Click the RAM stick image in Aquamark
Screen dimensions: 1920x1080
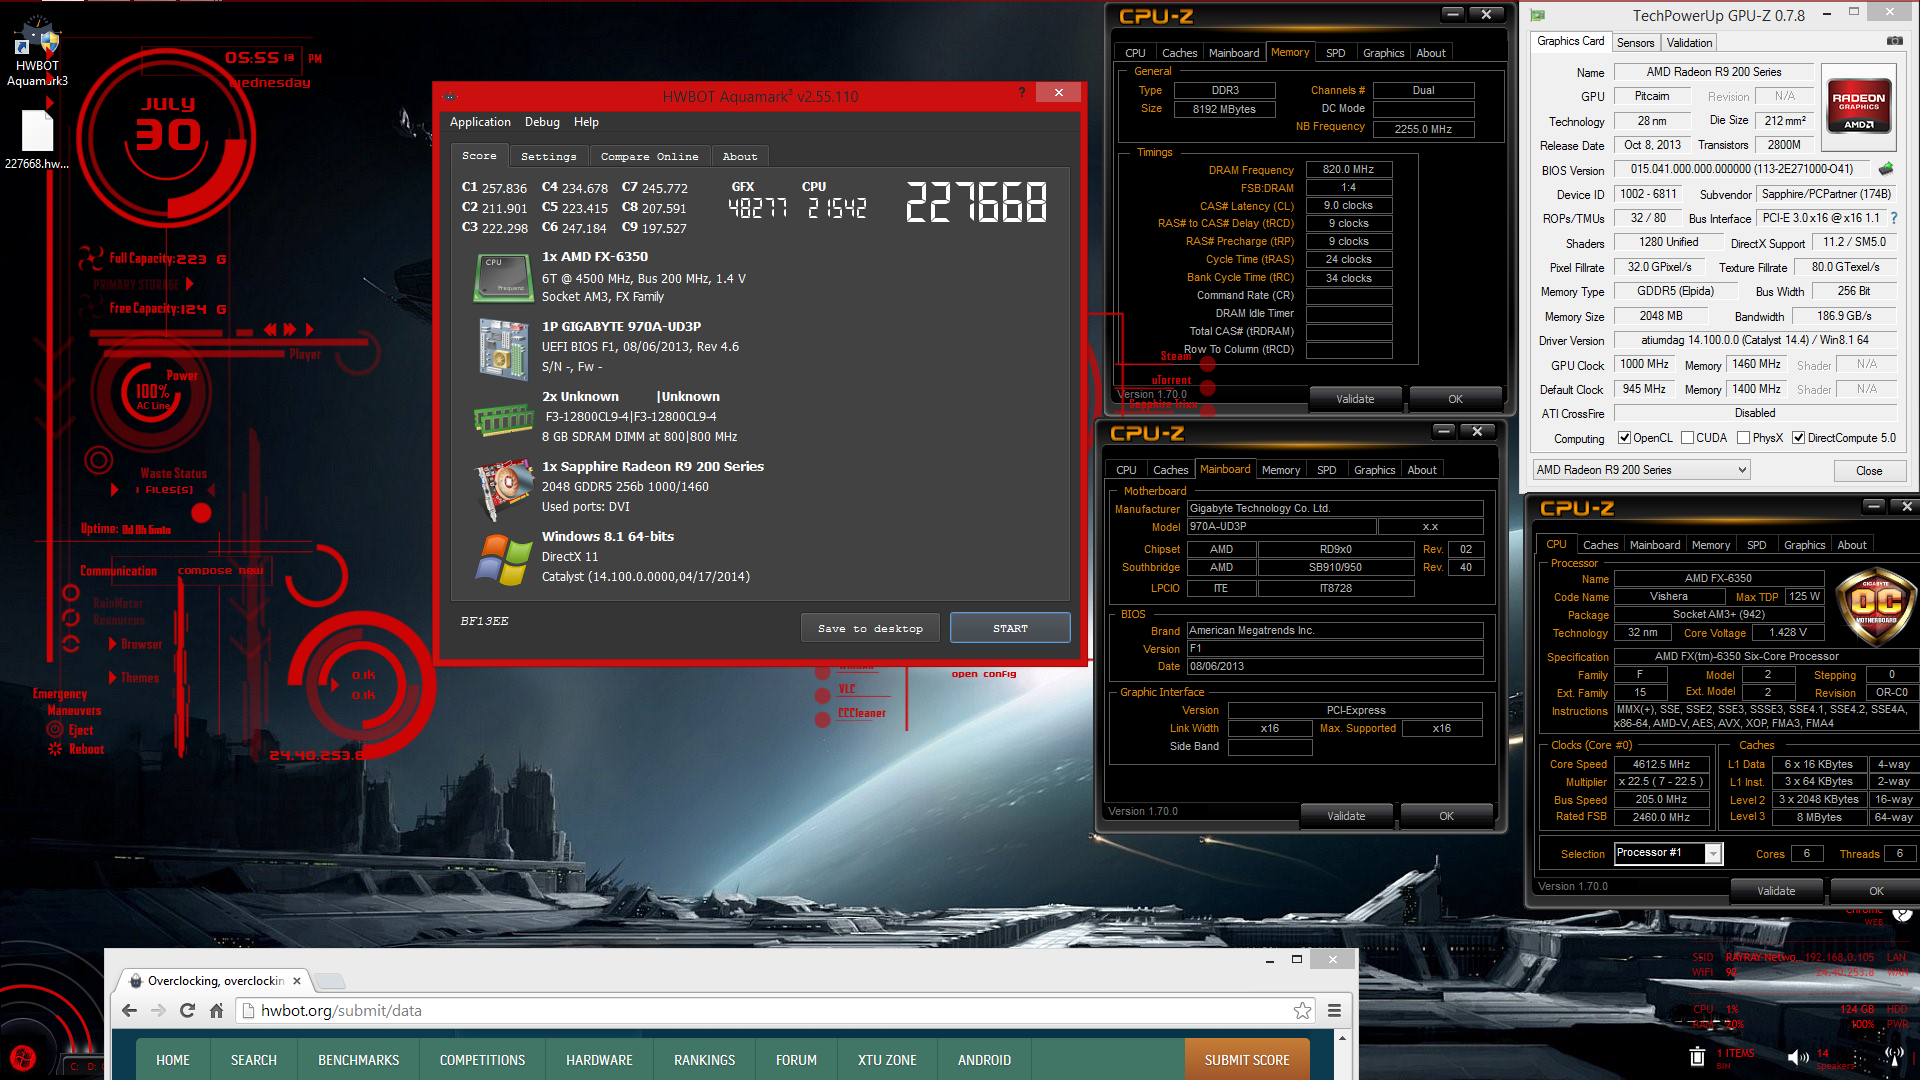(504, 419)
